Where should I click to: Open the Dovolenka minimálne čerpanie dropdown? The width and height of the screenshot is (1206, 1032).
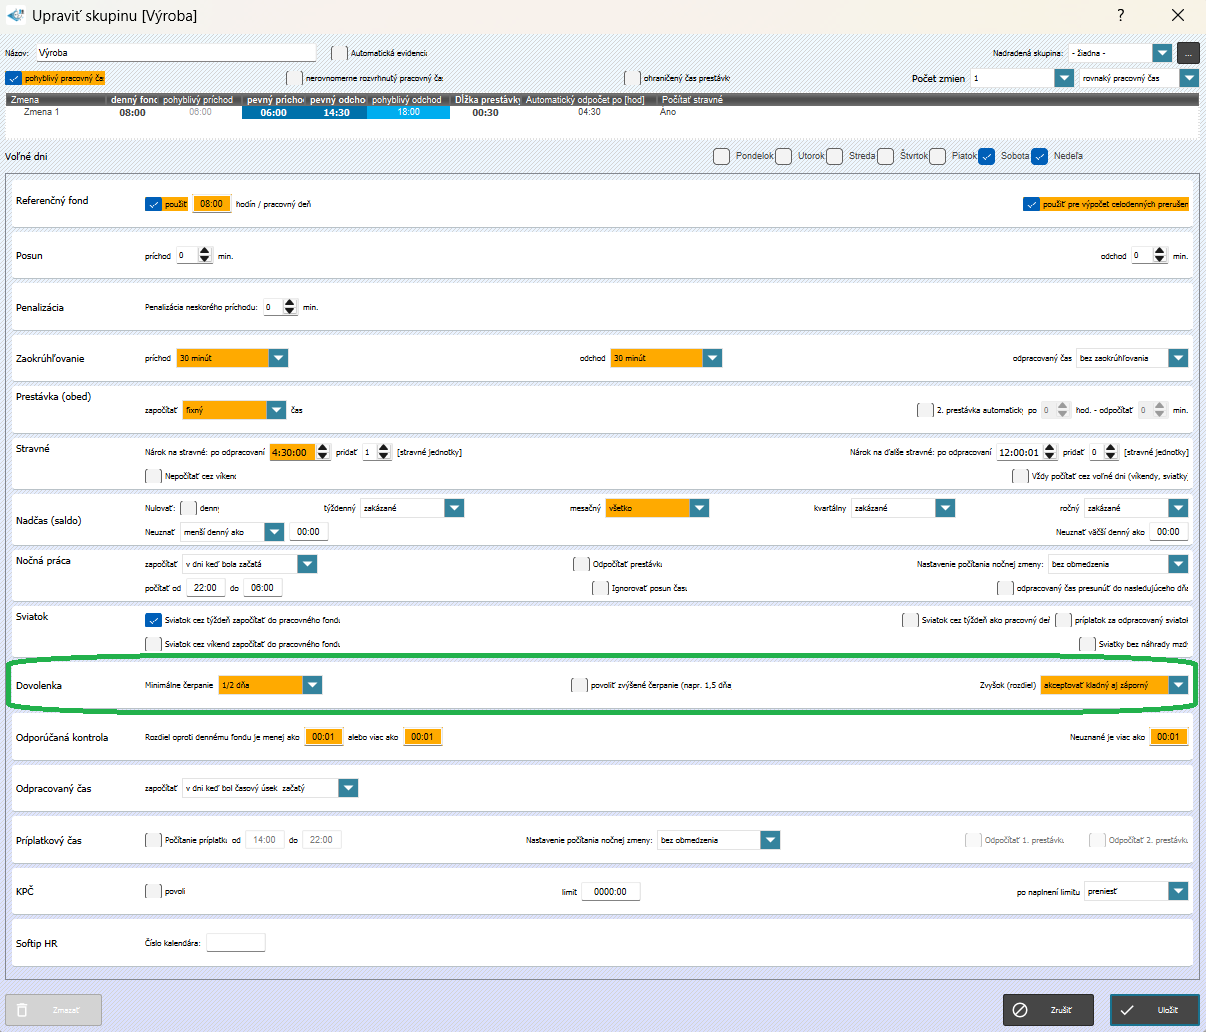point(313,685)
